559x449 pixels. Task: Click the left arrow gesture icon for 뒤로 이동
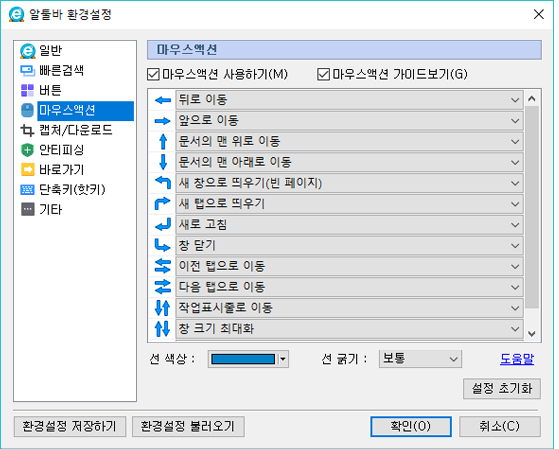pyautogui.click(x=163, y=100)
